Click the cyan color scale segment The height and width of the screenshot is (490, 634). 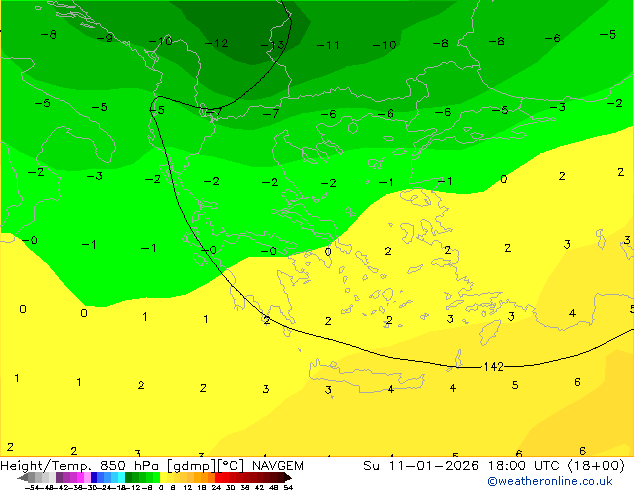click(x=121, y=477)
